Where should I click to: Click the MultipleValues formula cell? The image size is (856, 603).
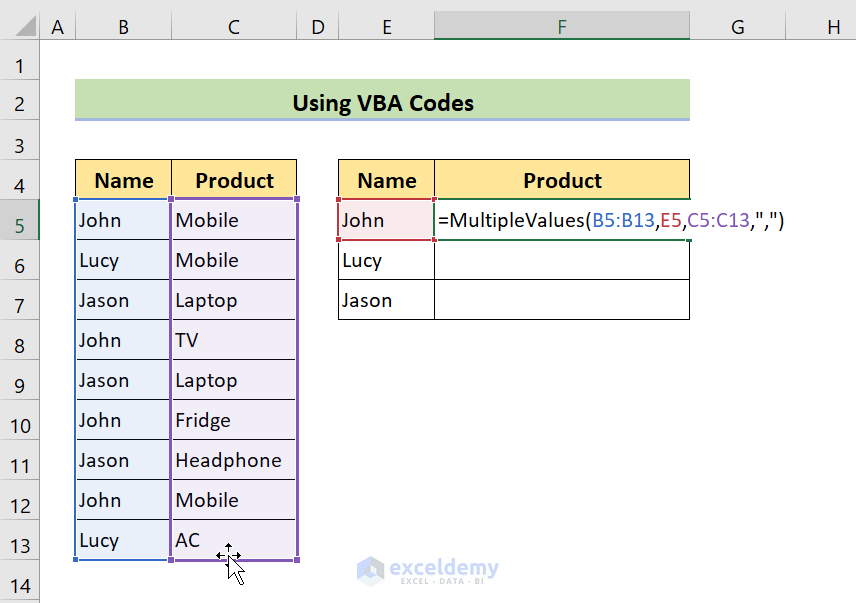[x=561, y=221]
